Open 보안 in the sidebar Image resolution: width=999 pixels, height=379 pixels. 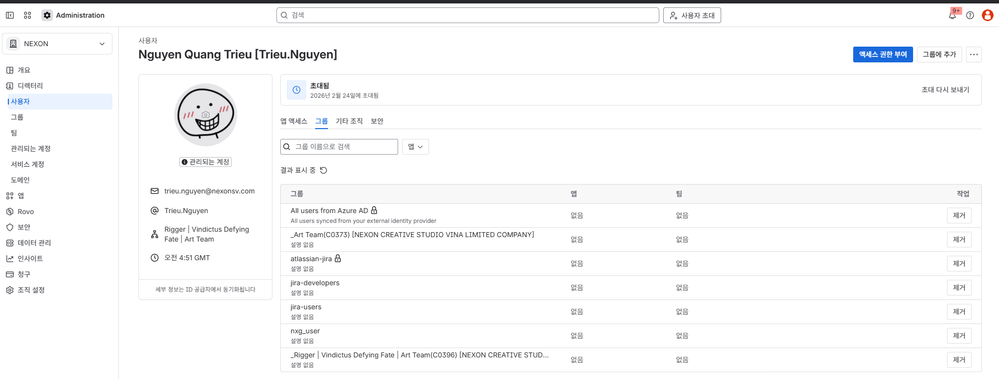pos(58,227)
